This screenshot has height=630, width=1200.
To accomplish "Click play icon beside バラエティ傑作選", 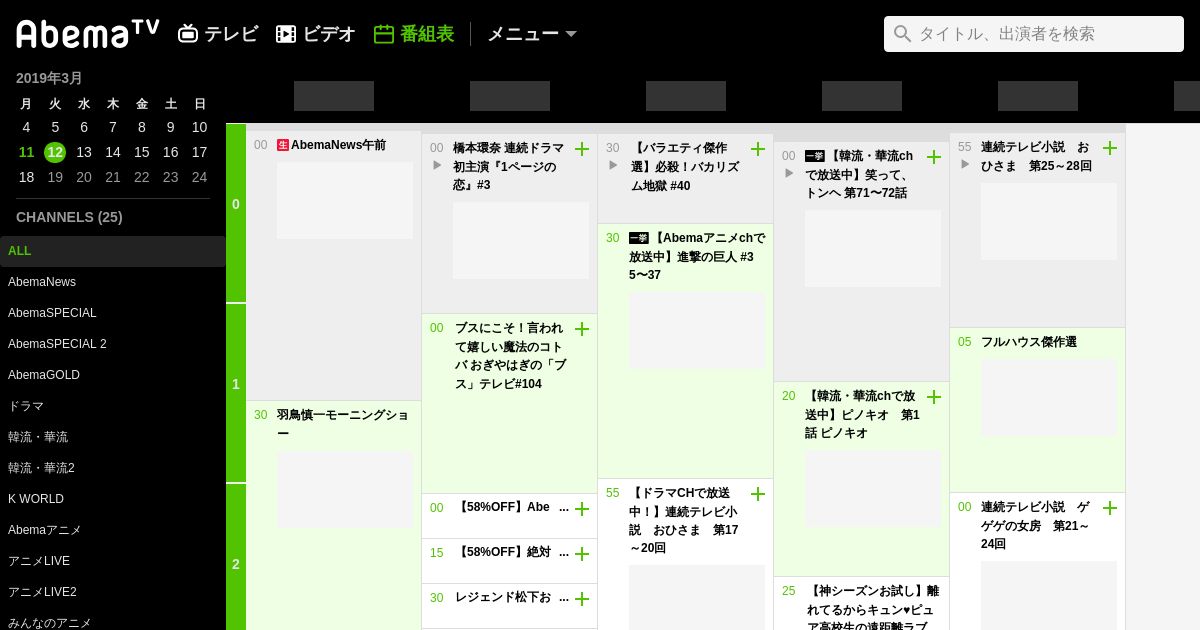I will coord(613,165).
